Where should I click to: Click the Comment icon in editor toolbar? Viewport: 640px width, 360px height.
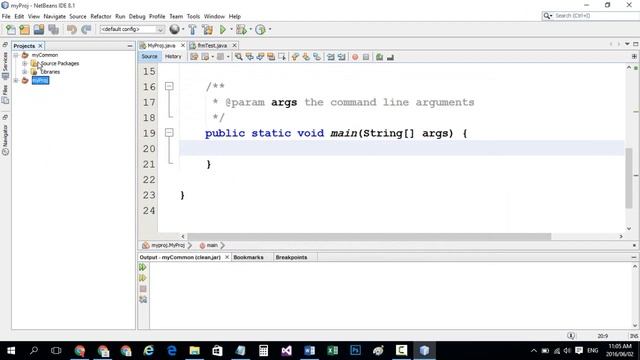(379, 57)
